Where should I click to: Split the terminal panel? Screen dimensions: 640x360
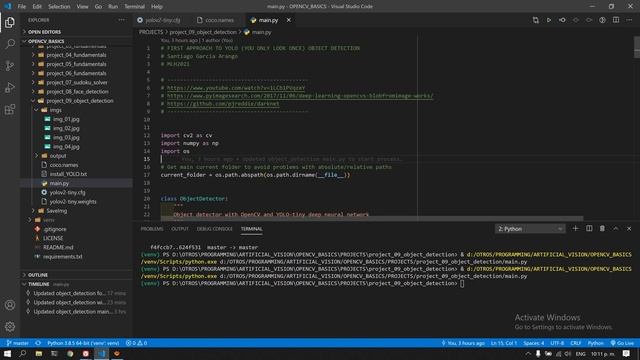click(x=589, y=229)
